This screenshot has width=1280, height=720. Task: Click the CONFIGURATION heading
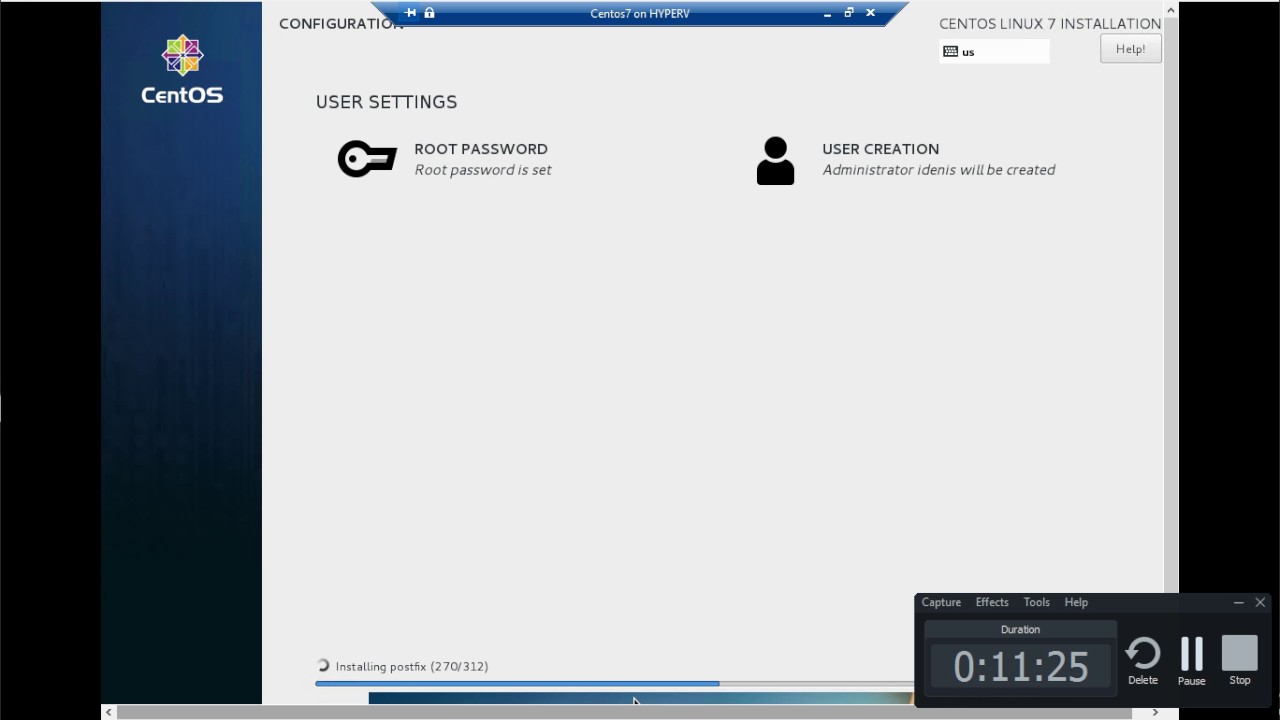(x=339, y=23)
